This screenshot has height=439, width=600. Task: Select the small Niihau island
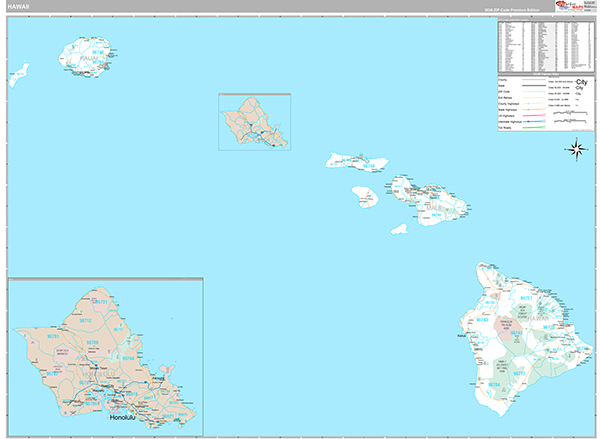[18, 72]
